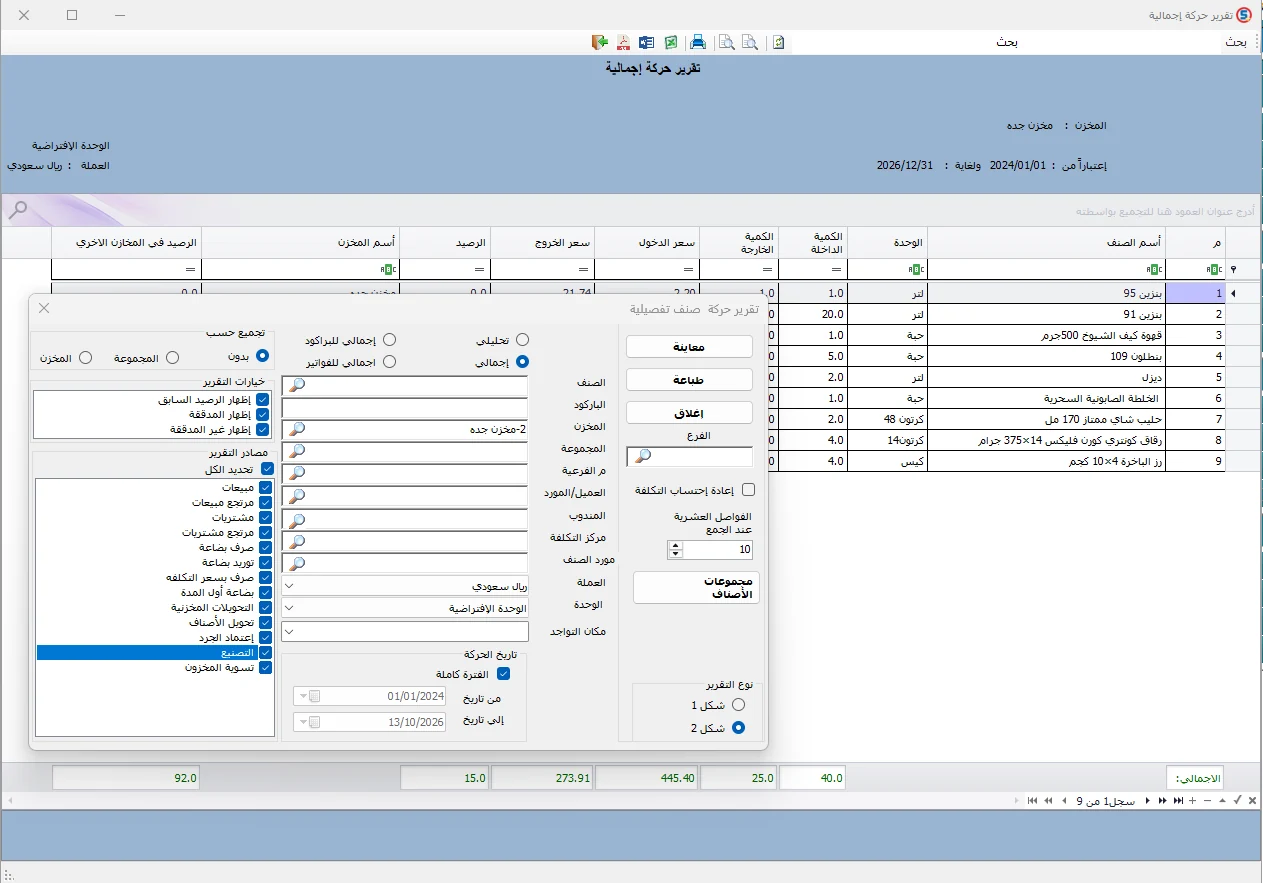Open lookup for الفرع field
This screenshot has width=1263, height=883.
point(642,457)
